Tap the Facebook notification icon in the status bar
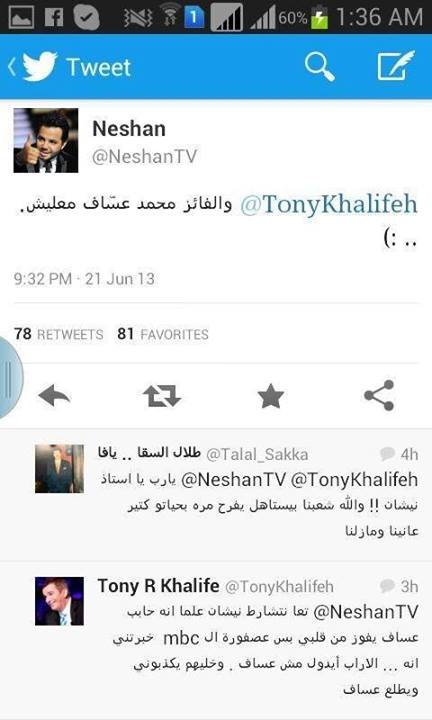This screenshot has width=432, height=720. pos(54,18)
